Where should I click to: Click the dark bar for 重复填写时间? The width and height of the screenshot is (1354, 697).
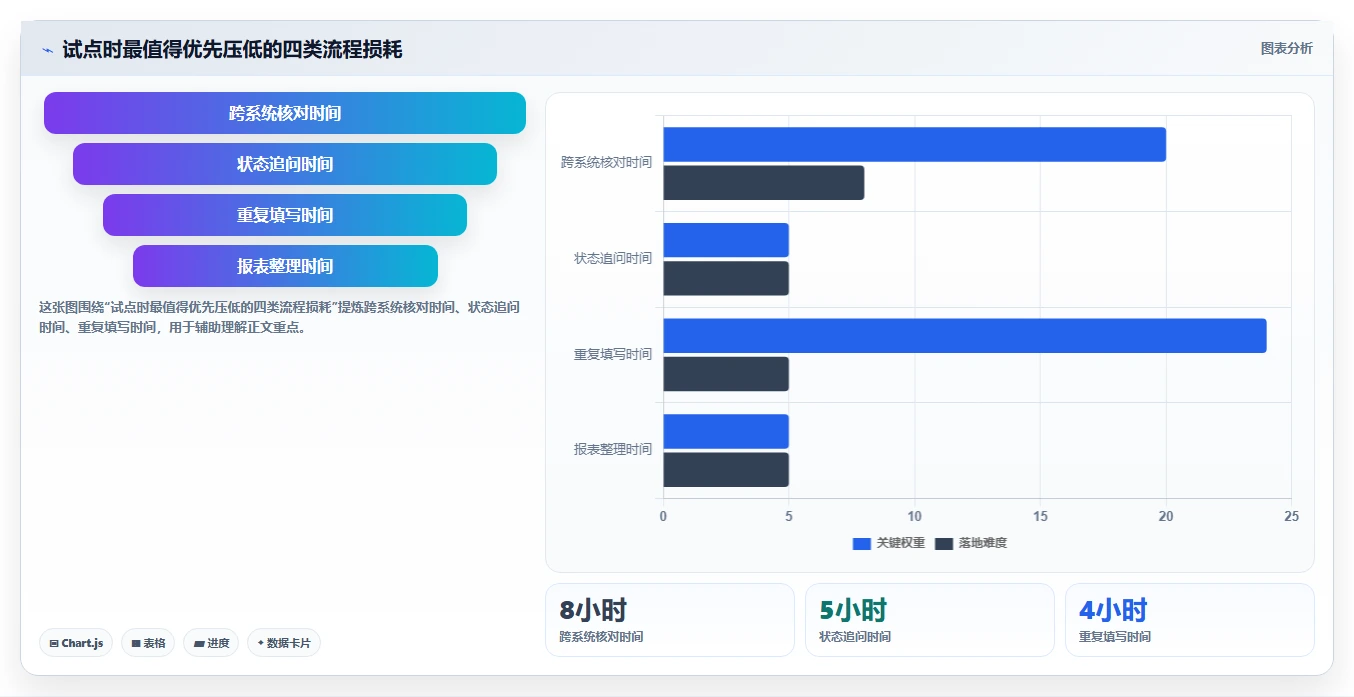click(726, 374)
